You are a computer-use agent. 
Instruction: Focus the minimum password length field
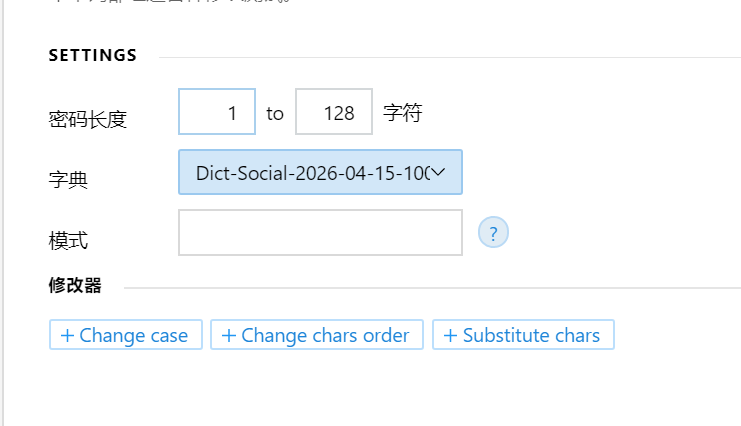click(x=217, y=112)
